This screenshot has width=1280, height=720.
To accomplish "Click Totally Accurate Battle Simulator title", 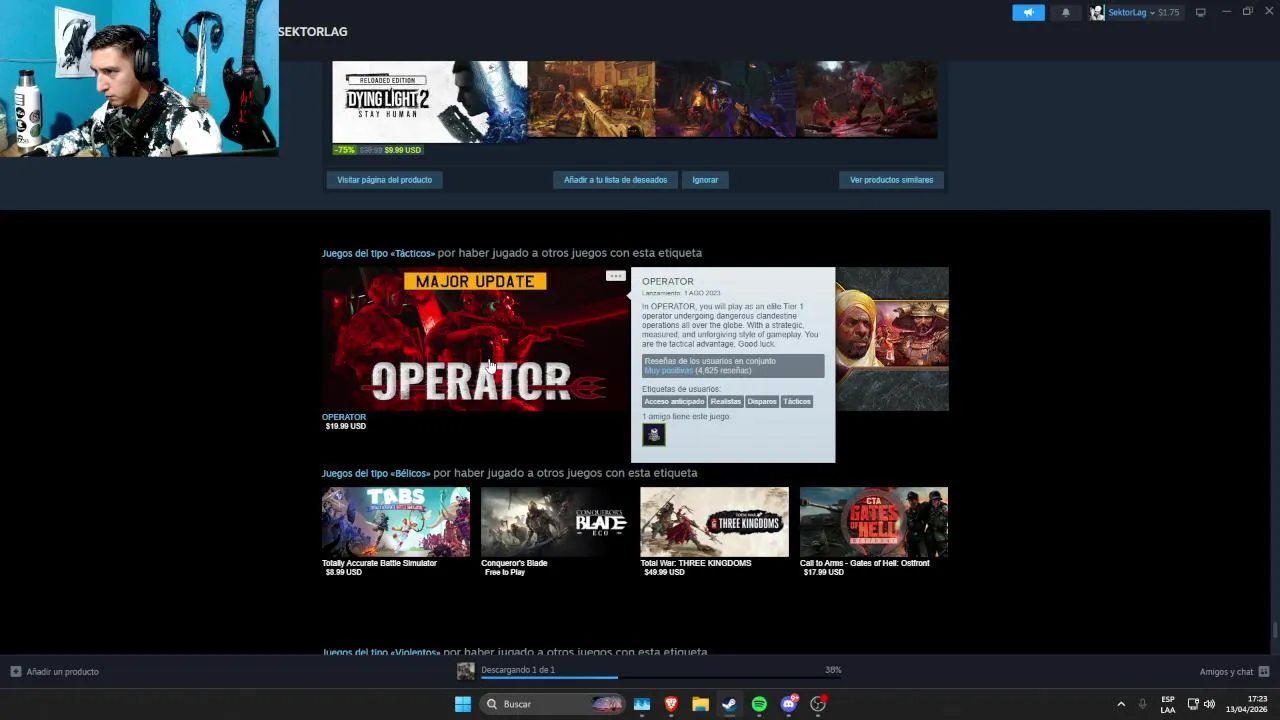I will (x=379, y=563).
